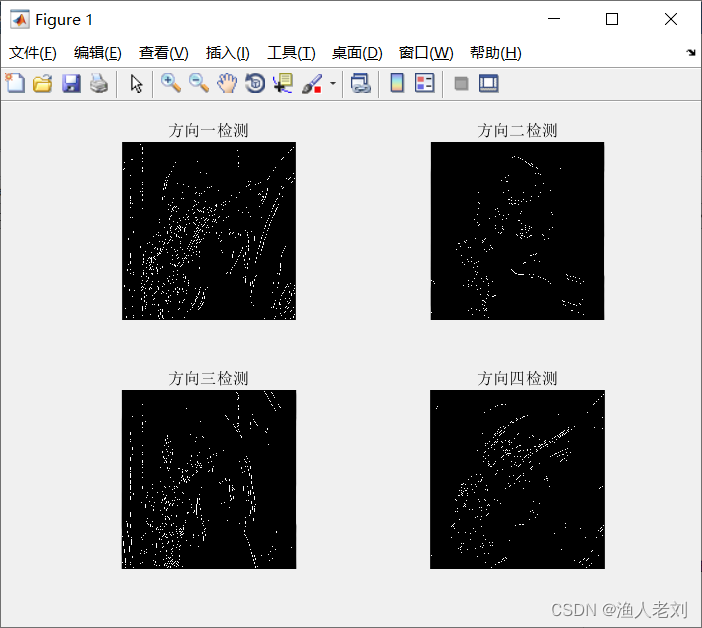This screenshot has width=702, height=628.
Task: Show plot tools and dock figure
Action: [488, 83]
